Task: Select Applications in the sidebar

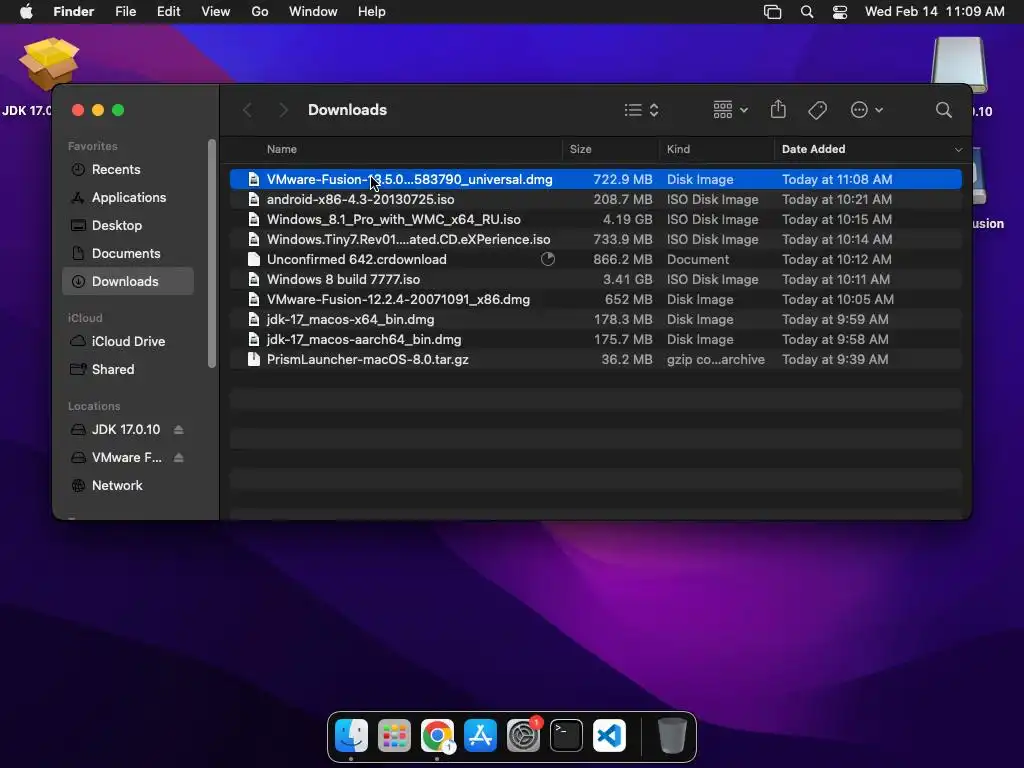Action: pos(128,197)
